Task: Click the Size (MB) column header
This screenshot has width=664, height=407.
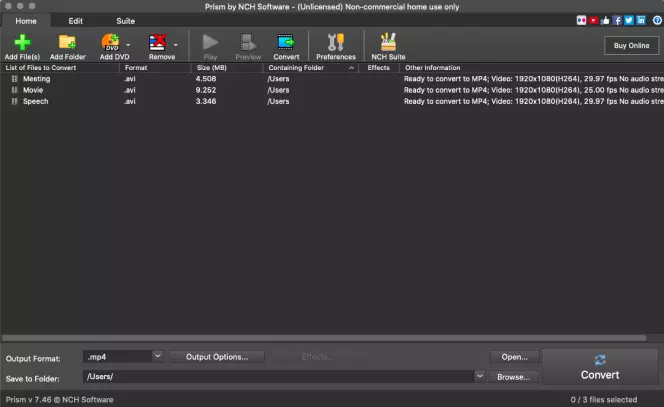Action: click(227, 68)
